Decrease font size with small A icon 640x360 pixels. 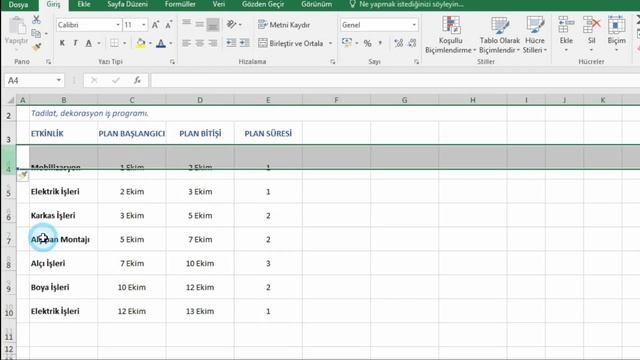click(x=169, y=25)
